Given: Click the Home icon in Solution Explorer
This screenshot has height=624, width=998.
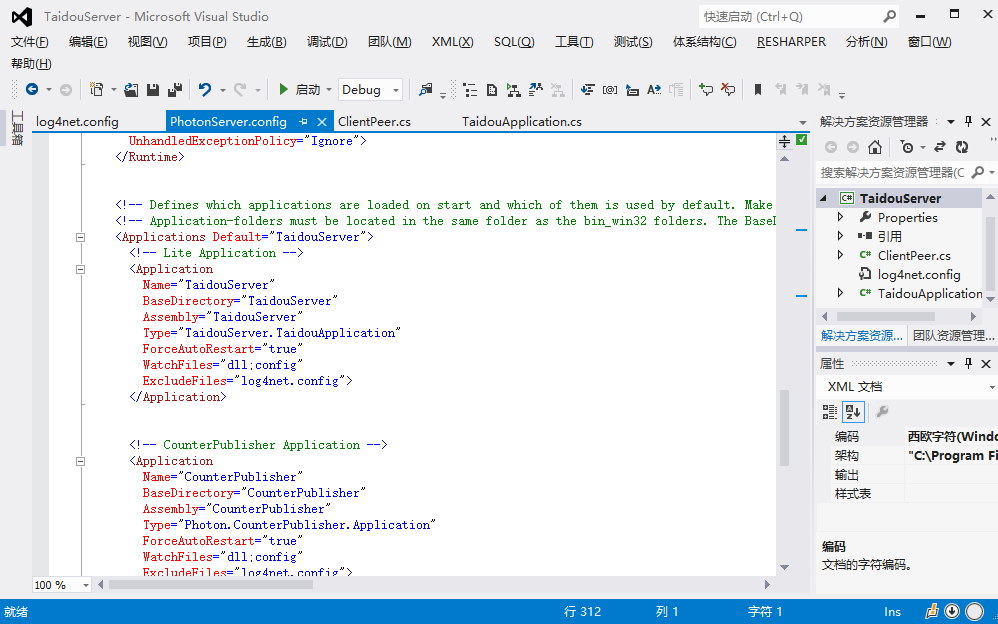Looking at the screenshot, I should coord(875,147).
